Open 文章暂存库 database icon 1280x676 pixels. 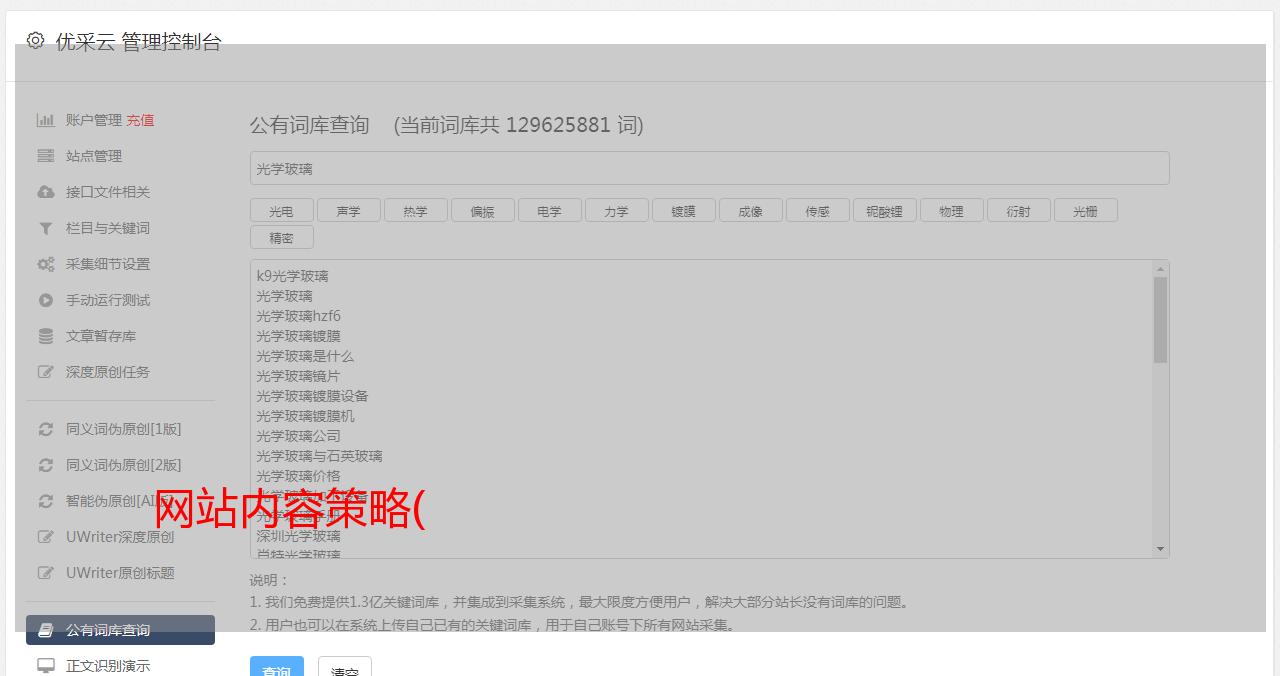(x=46, y=336)
